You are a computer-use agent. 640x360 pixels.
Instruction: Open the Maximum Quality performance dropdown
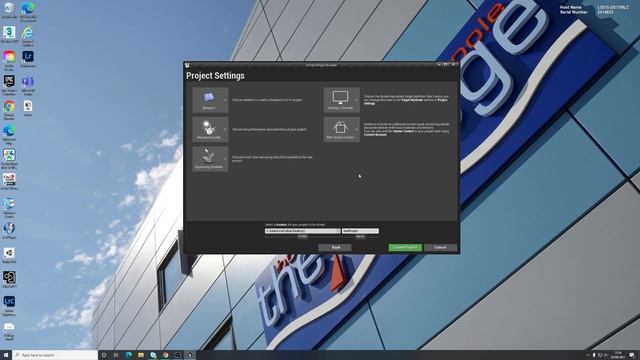(x=210, y=129)
